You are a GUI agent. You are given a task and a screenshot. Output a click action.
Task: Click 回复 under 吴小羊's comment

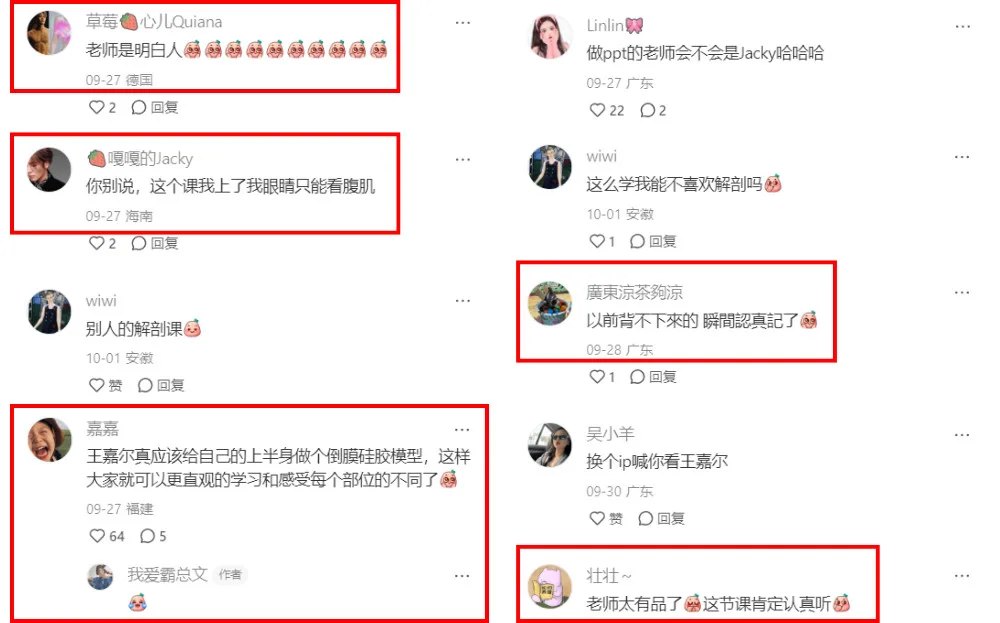coord(661,518)
